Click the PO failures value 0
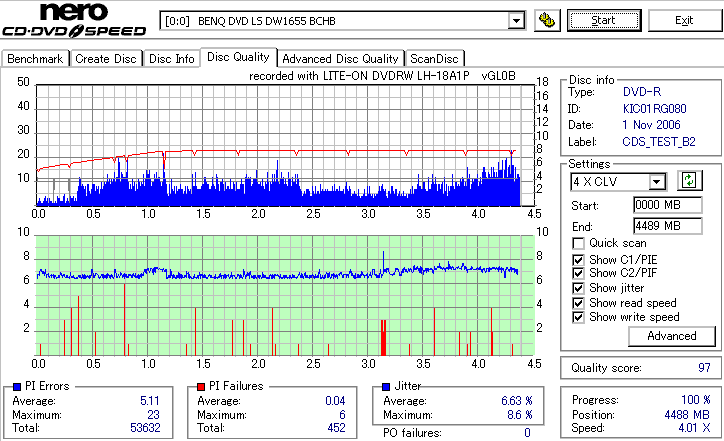 [527, 433]
